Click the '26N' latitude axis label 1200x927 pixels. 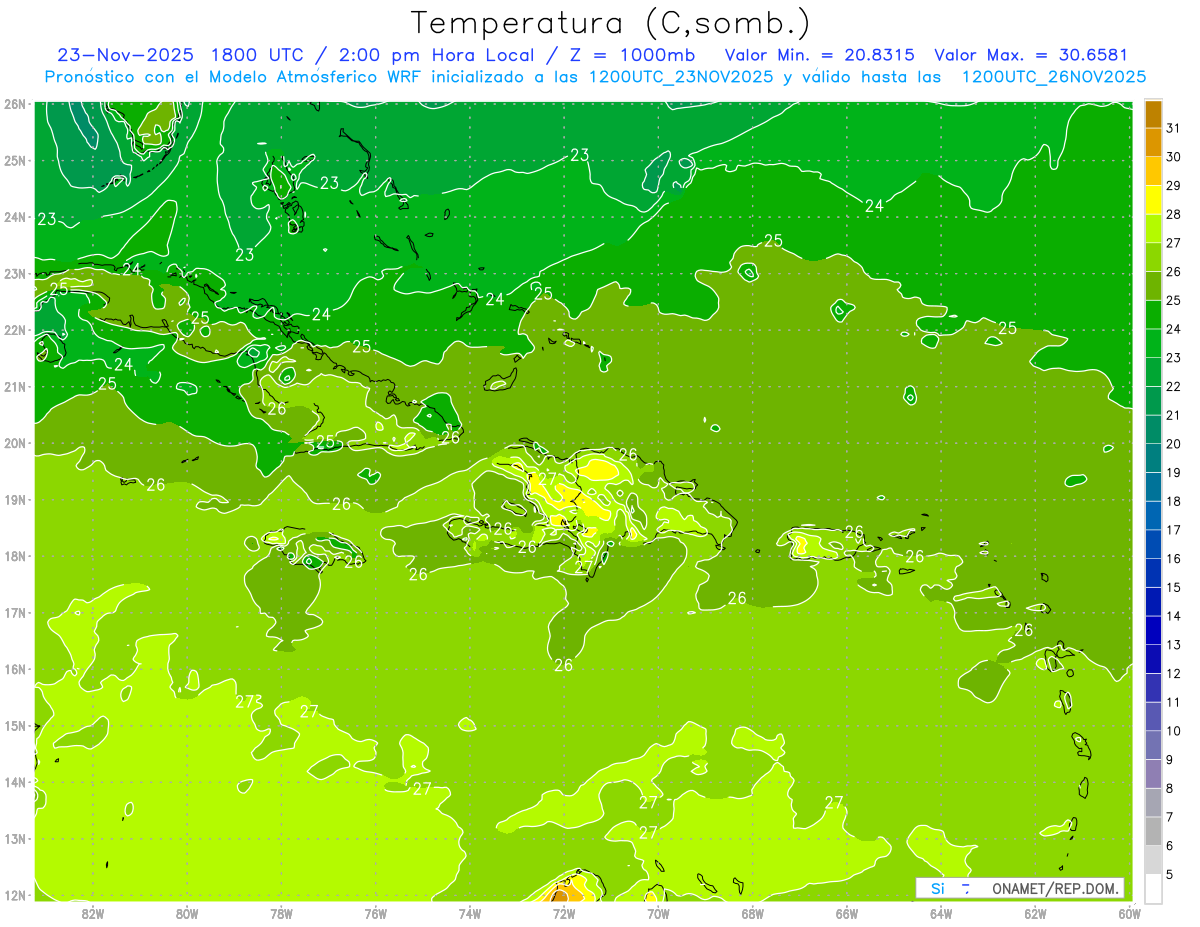(x=15, y=104)
